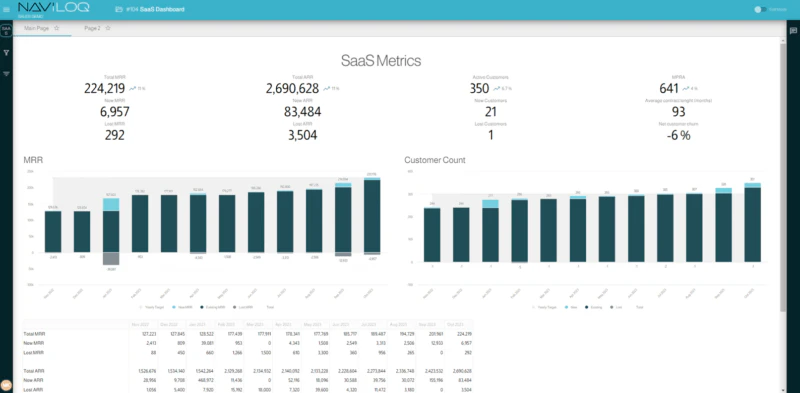The width and height of the screenshot is (800, 393).
Task: Select the Main Page tab
Action: (x=37, y=29)
